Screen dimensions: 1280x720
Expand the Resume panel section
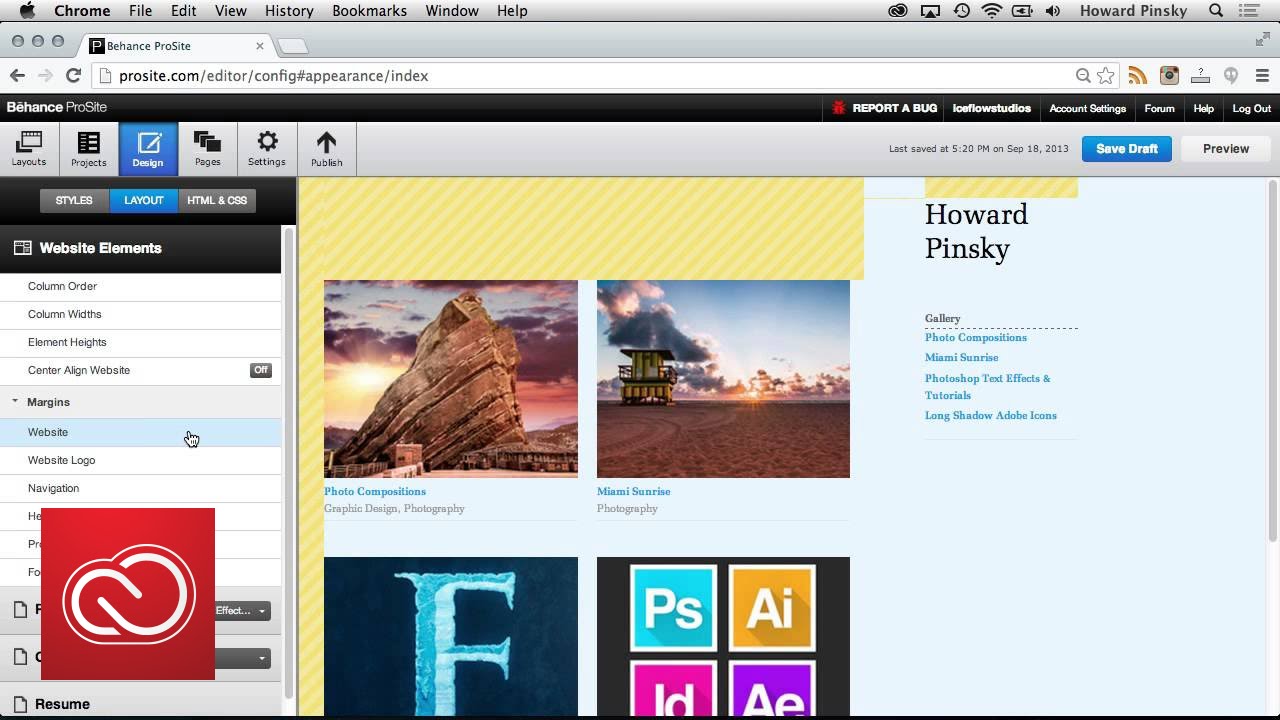(x=62, y=704)
